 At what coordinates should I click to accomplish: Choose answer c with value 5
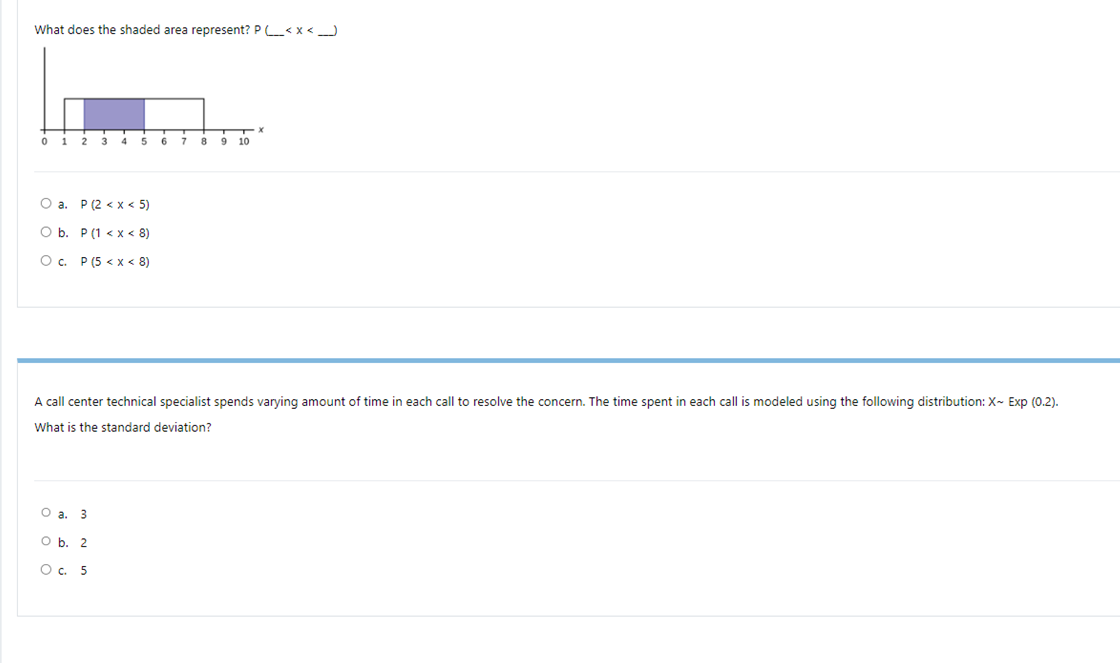pos(46,569)
